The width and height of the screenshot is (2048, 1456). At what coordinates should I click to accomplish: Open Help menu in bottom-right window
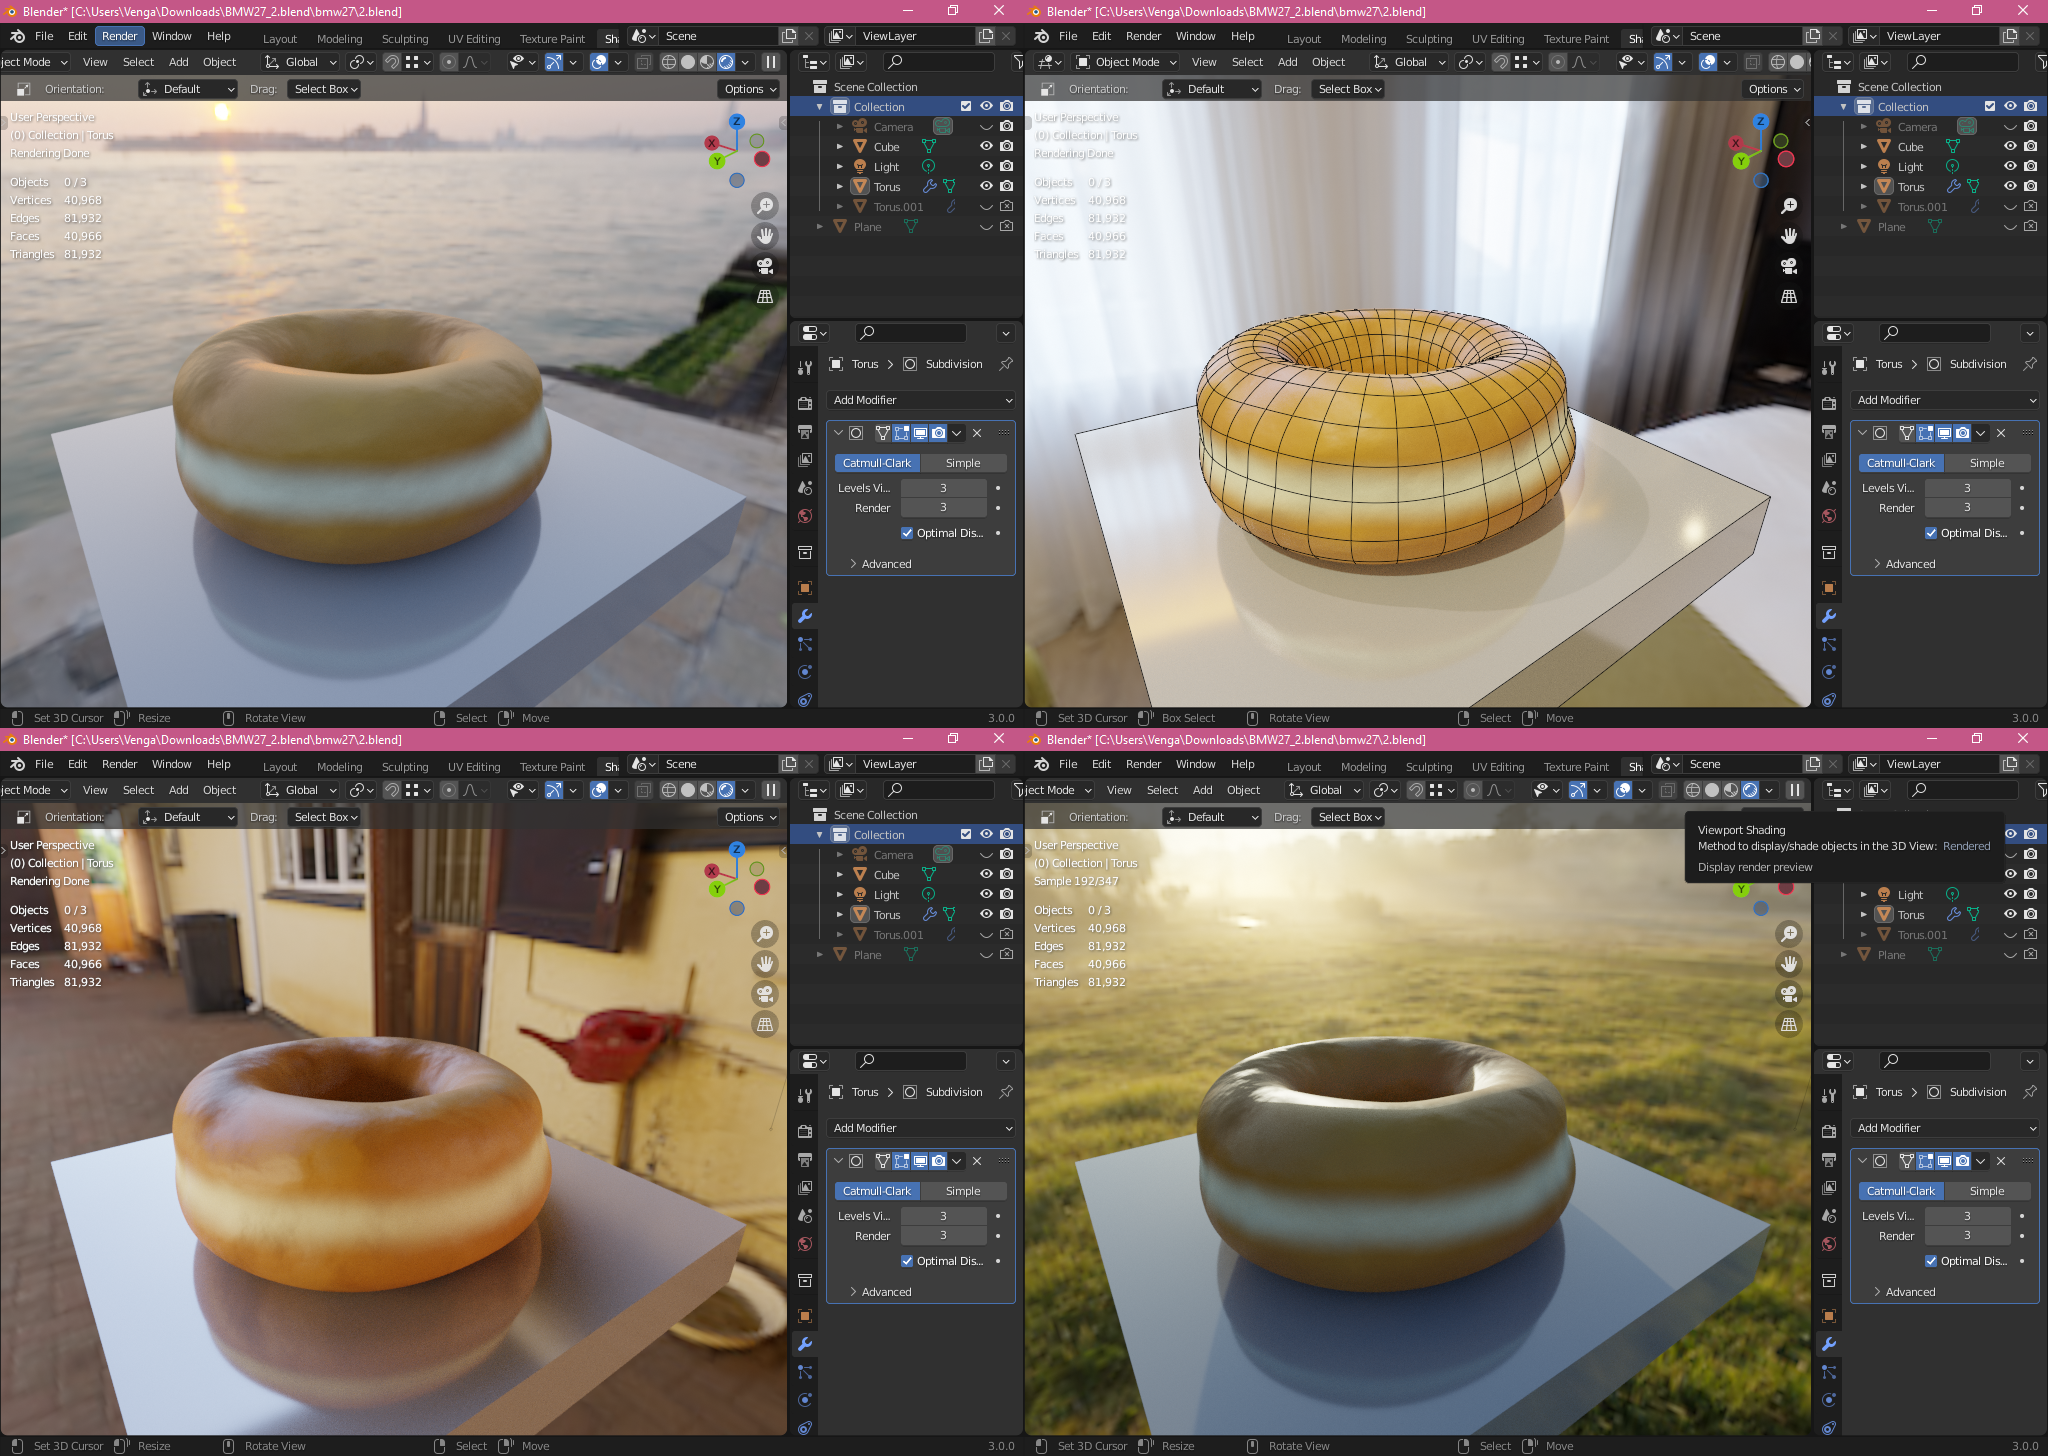(1242, 764)
